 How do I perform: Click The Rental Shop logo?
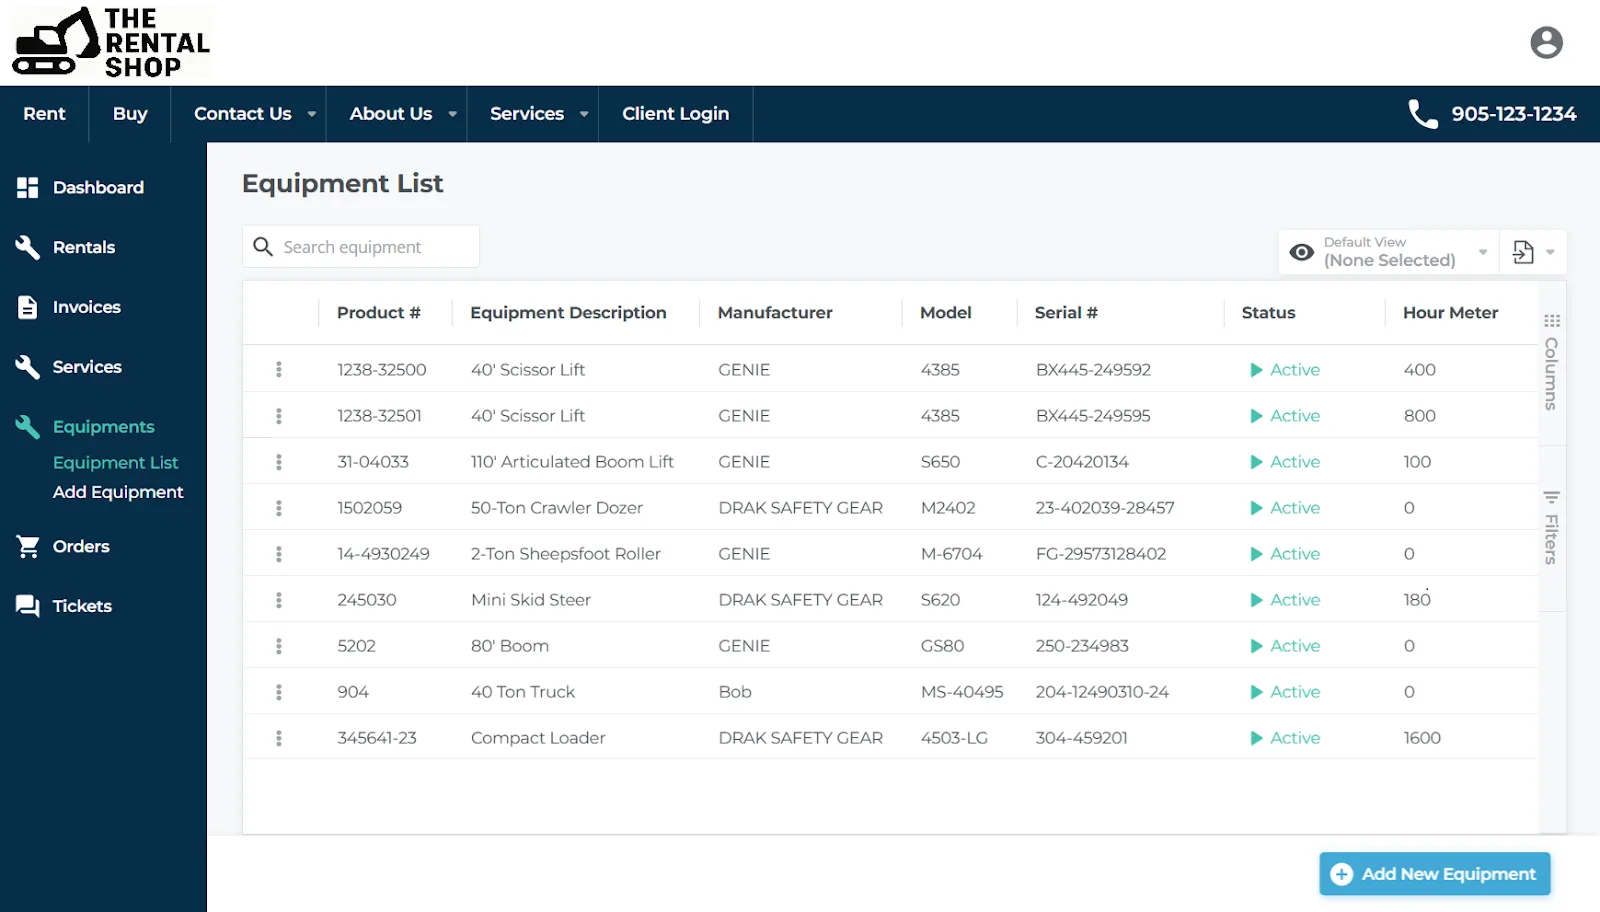(x=110, y=42)
